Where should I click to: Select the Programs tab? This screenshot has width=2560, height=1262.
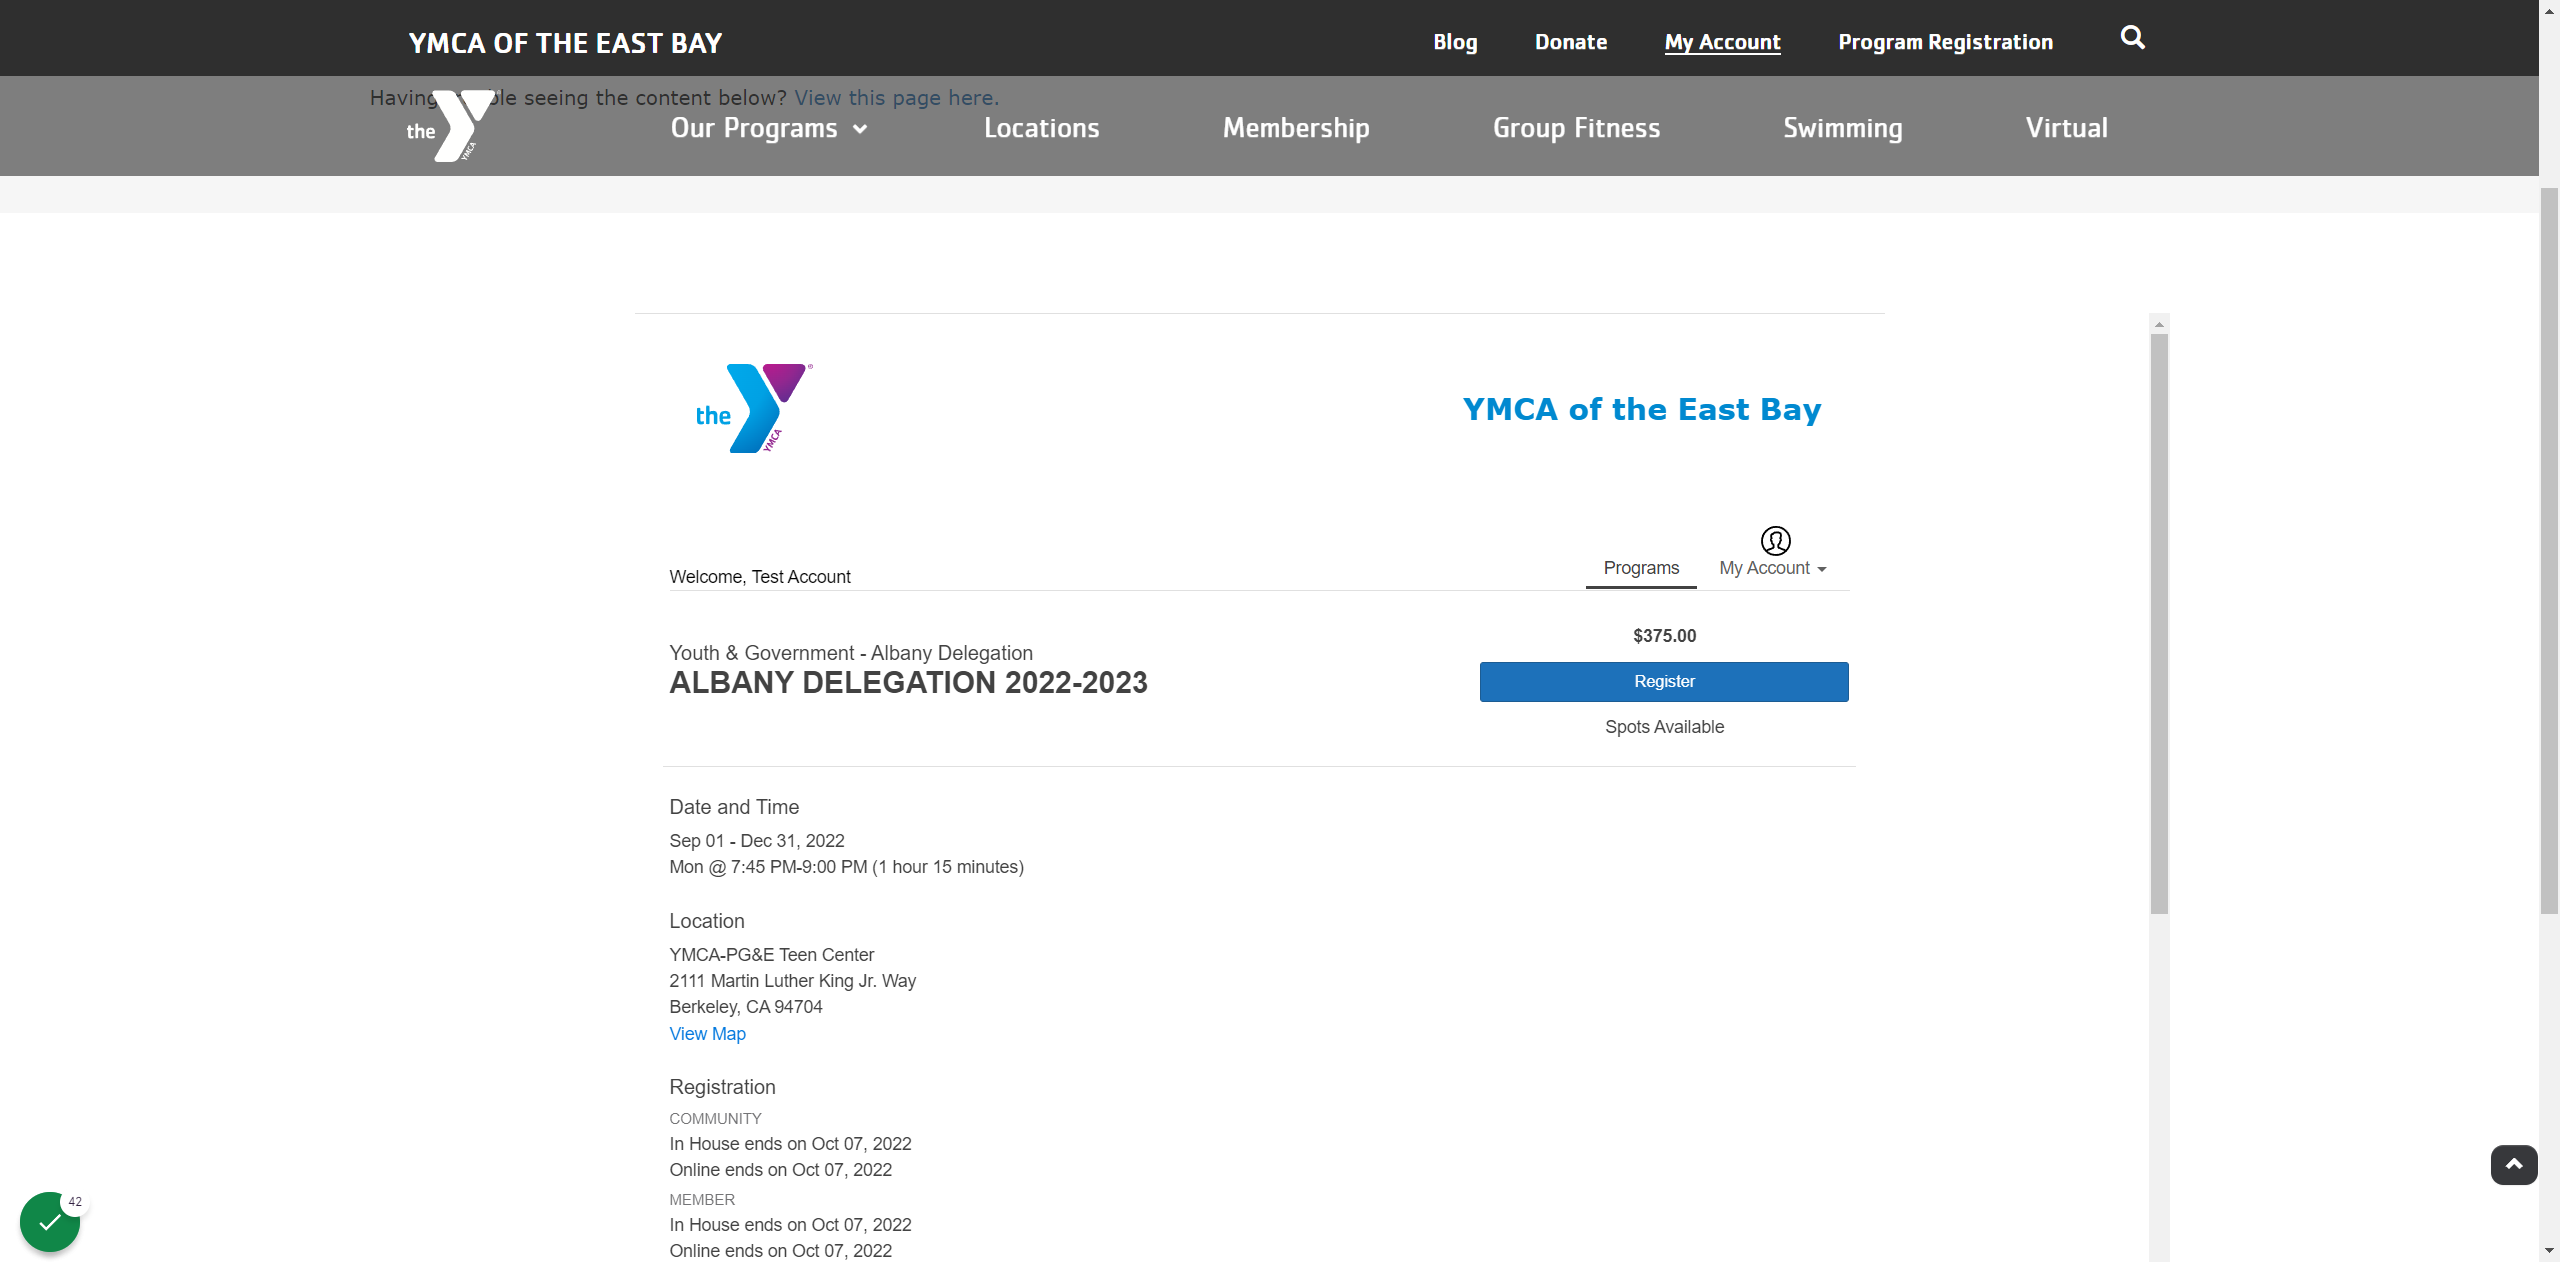point(1641,568)
